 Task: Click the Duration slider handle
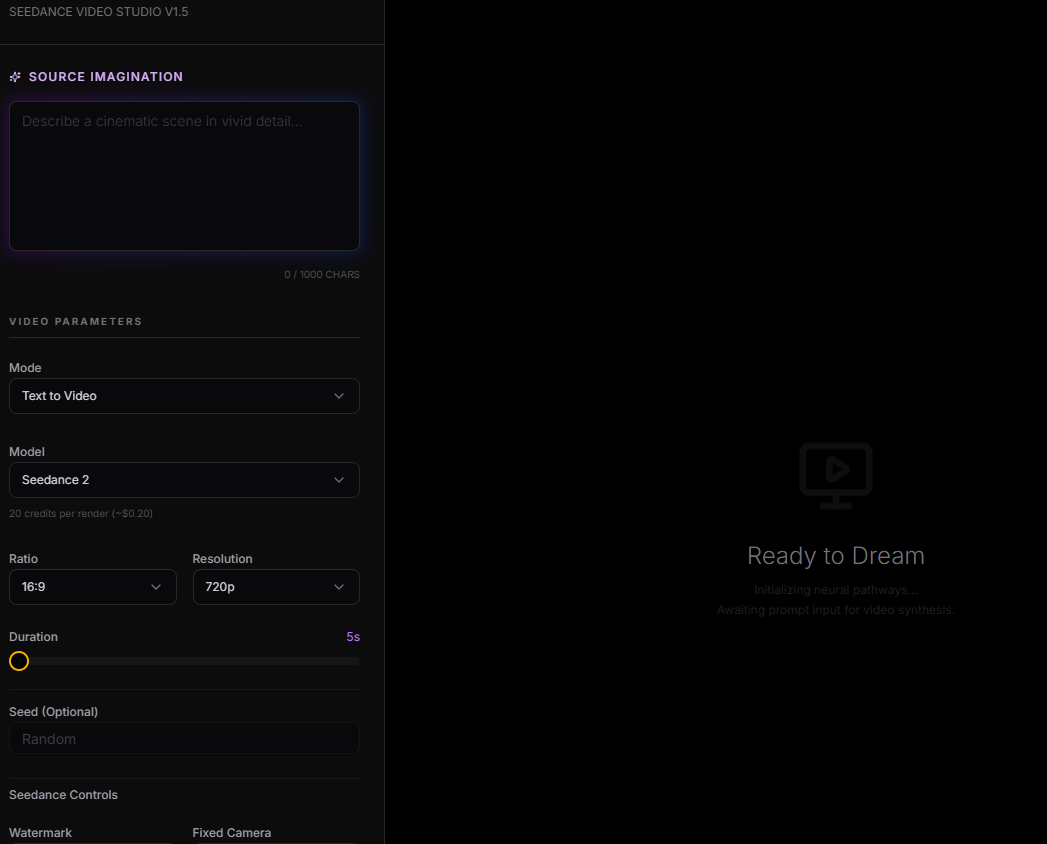tap(19, 661)
